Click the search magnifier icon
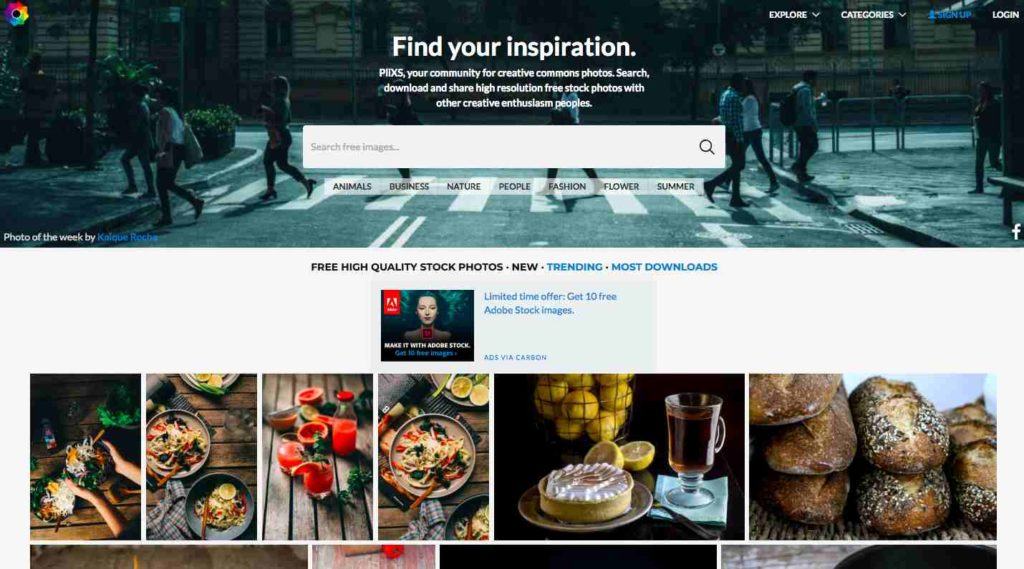1024x569 pixels. [x=706, y=147]
